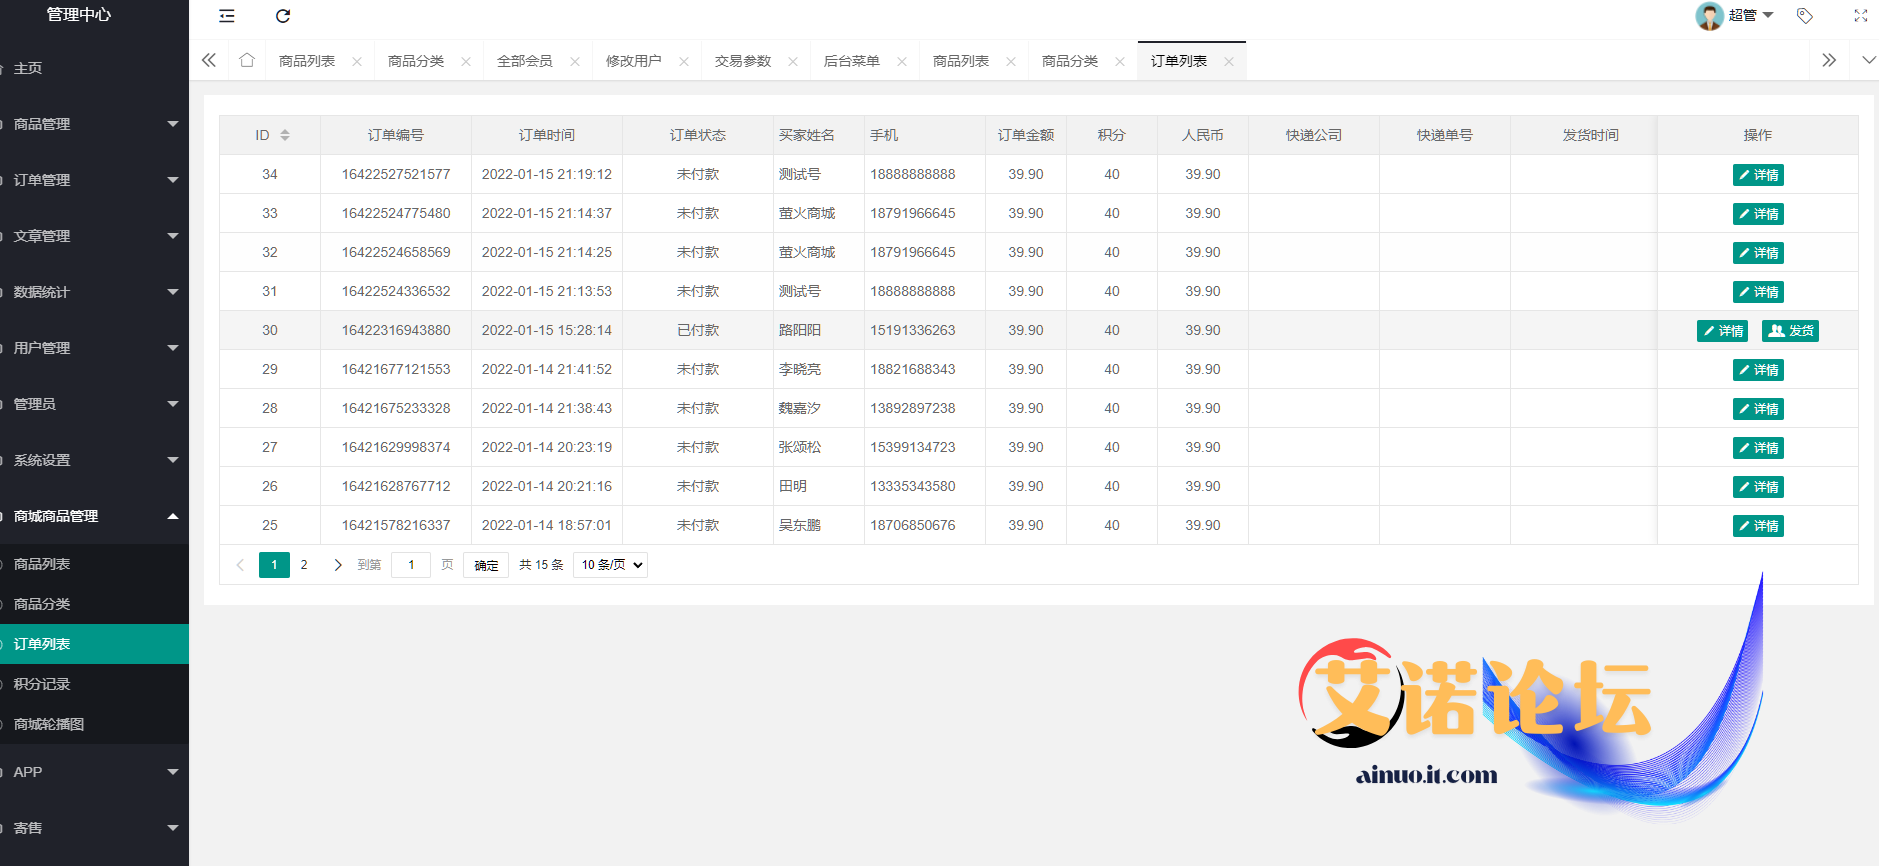Click the admin avatar picture
The image size is (1879, 866).
[1709, 16]
